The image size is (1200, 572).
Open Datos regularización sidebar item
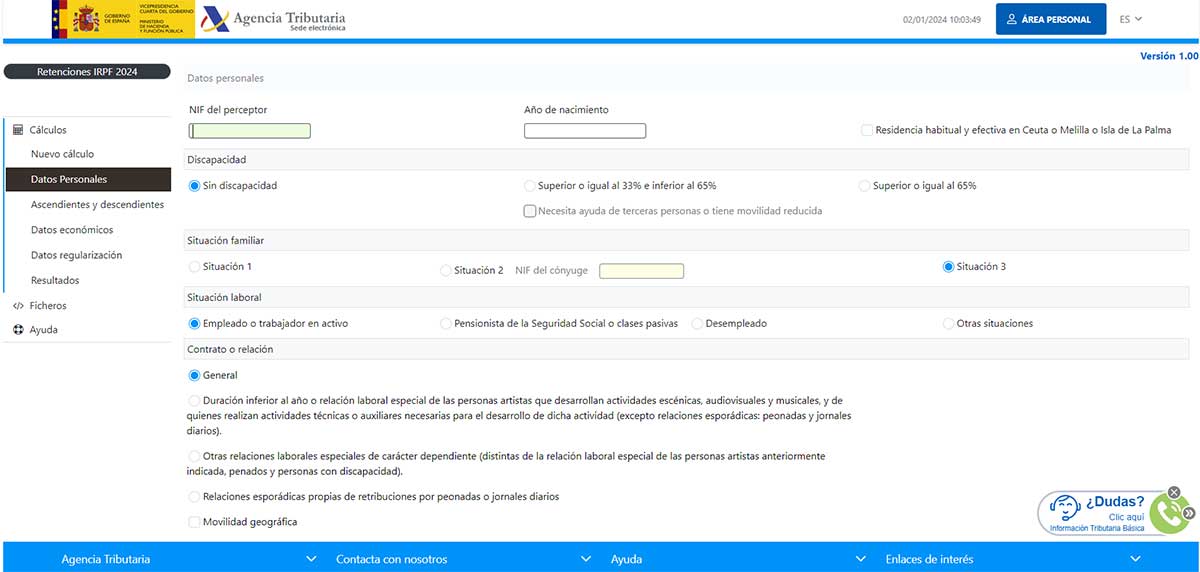pyautogui.click(x=76, y=255)
